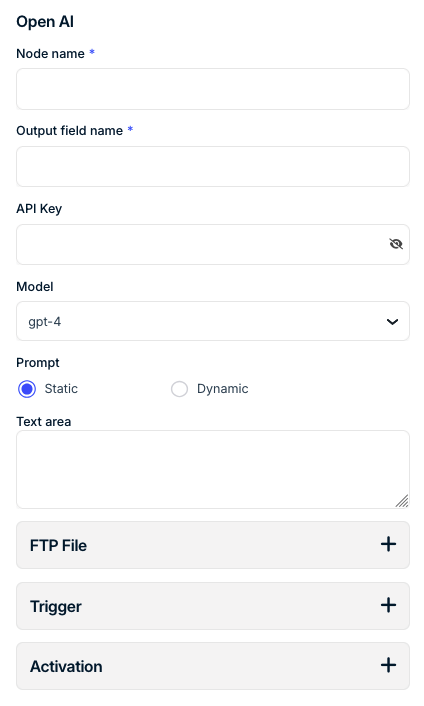This screenshot has height=706, width=424.
Task: Expand the FTP File section
Action: pos(213,545)
